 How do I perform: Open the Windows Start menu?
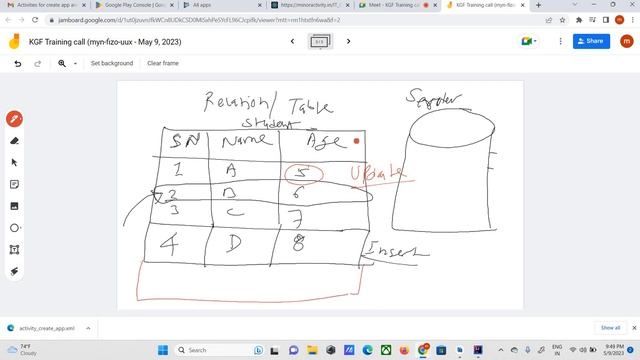163,350
